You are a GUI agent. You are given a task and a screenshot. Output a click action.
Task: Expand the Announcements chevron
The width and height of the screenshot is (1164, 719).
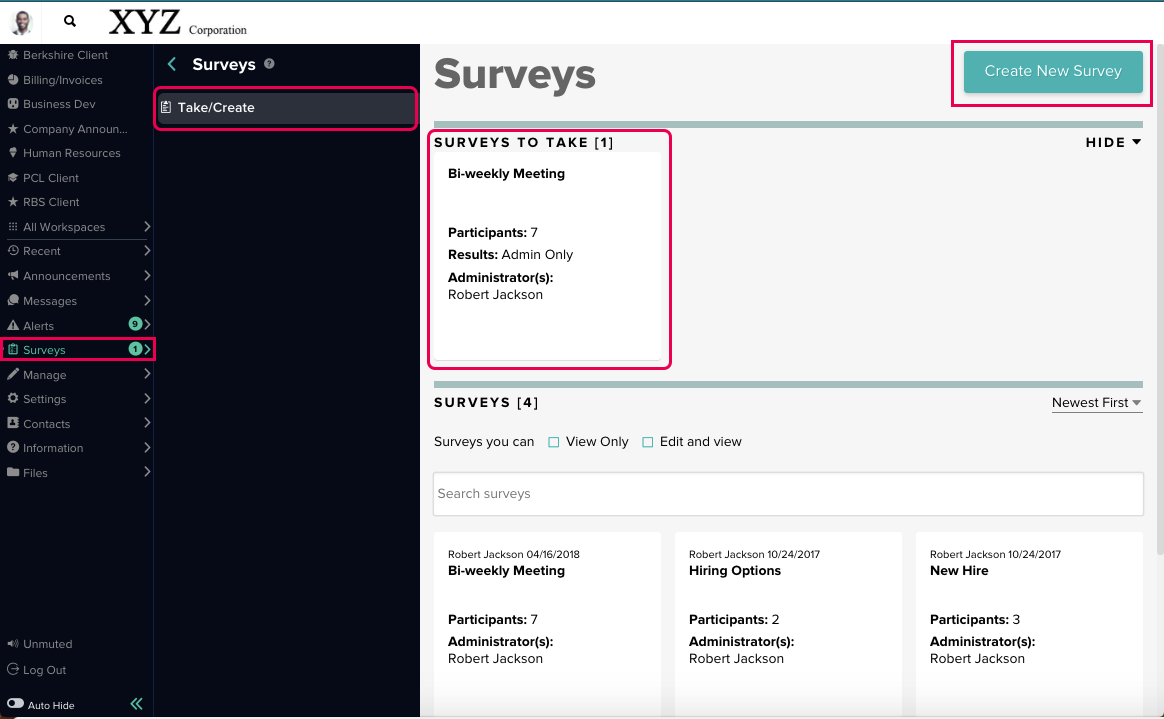[147, 275]
